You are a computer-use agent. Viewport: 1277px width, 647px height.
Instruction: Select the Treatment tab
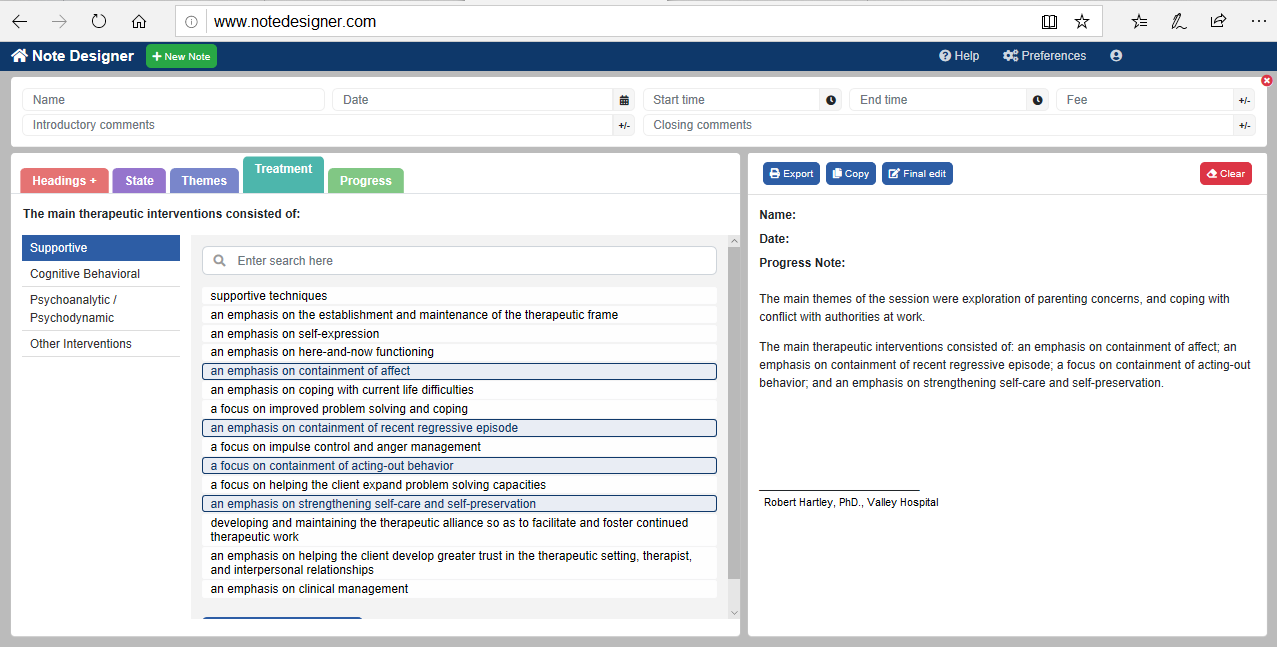point(283,175)
